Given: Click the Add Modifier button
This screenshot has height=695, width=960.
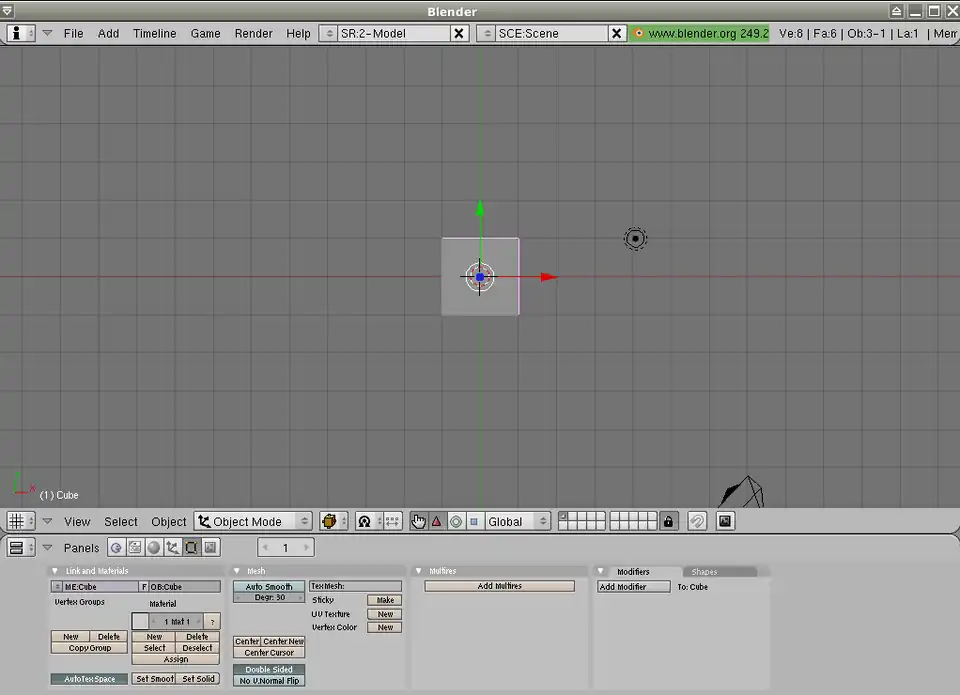Looking at the screenshot, I should [633, 587].
